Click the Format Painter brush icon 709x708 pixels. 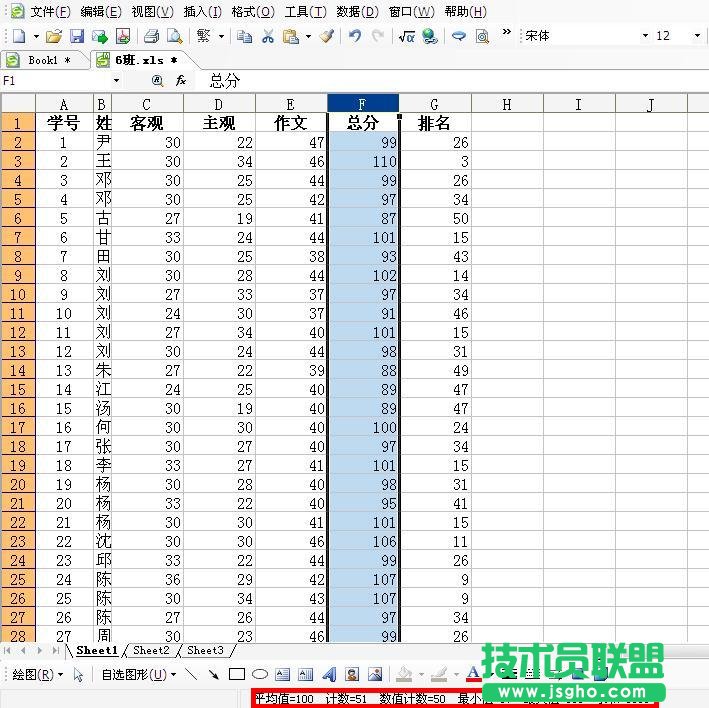click(x=327, y=36)
